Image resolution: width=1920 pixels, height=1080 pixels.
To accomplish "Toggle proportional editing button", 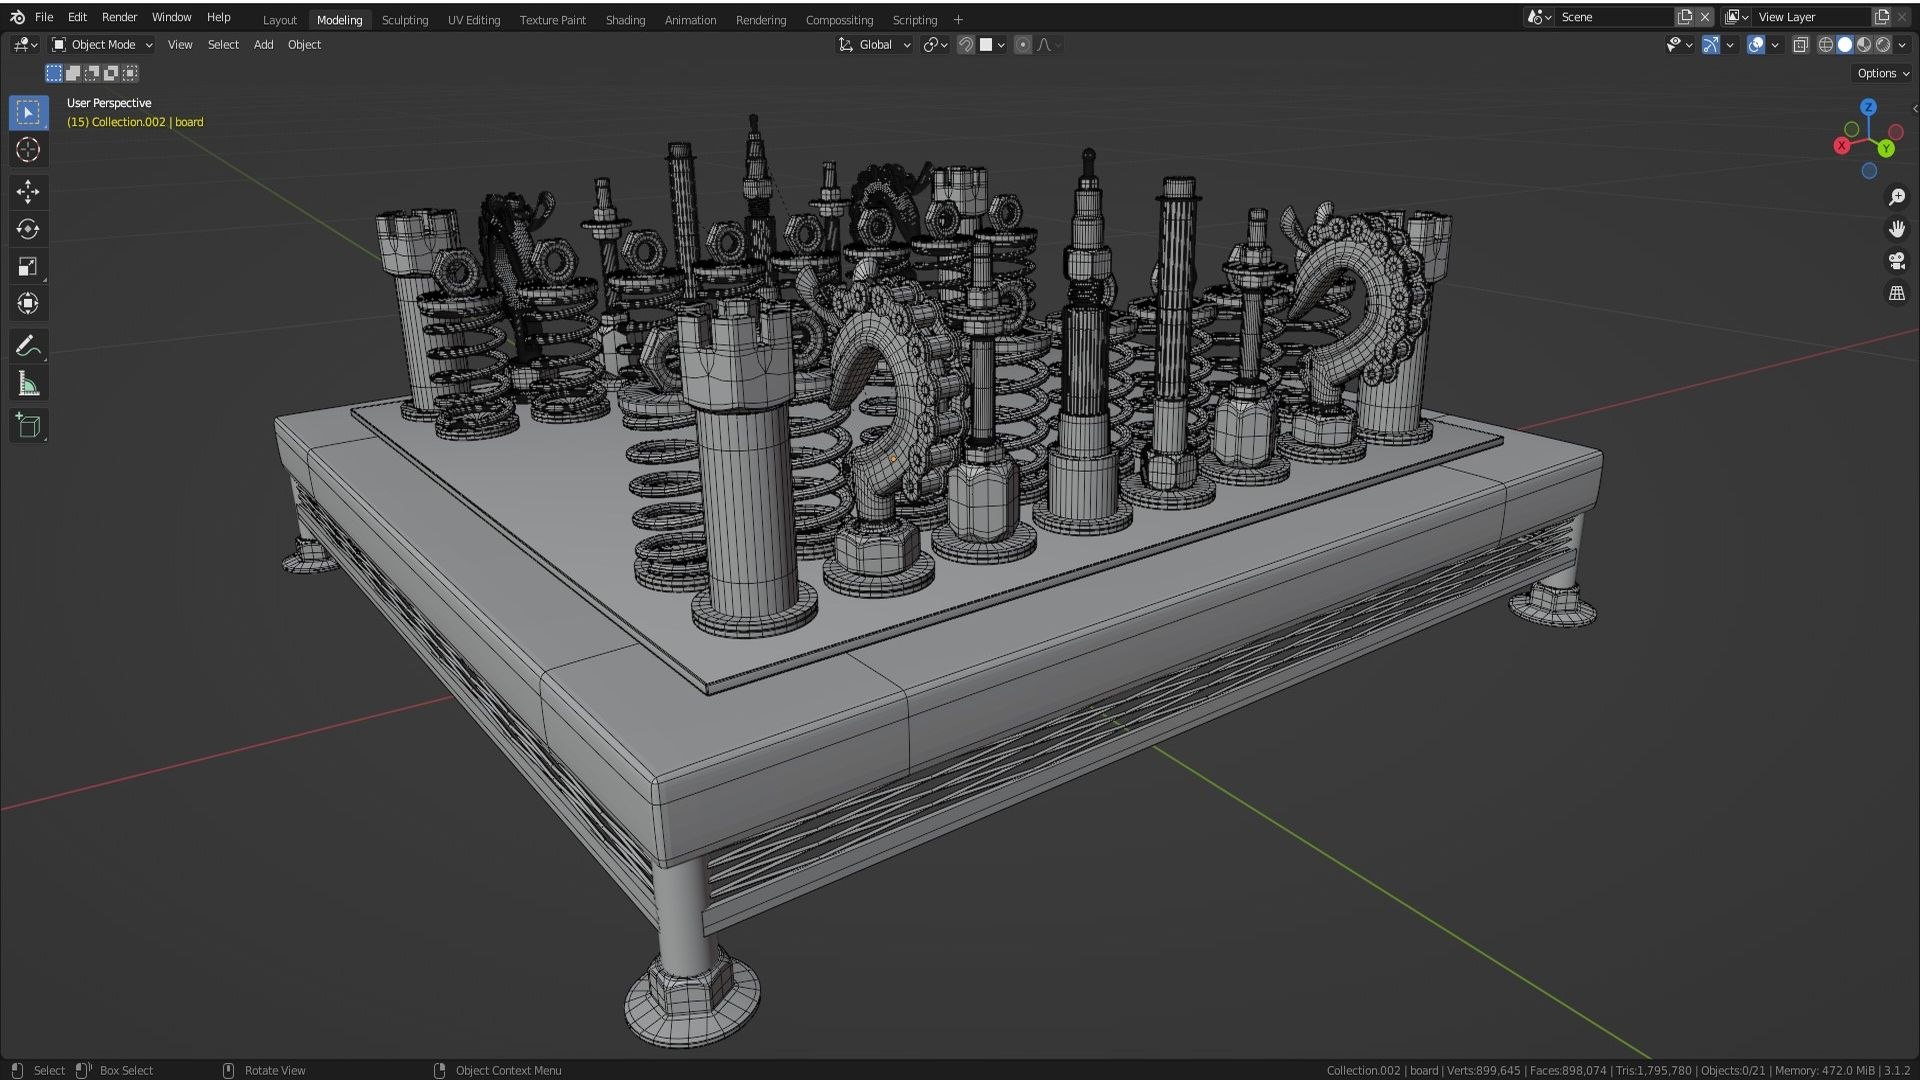I will pos(1022,45).
